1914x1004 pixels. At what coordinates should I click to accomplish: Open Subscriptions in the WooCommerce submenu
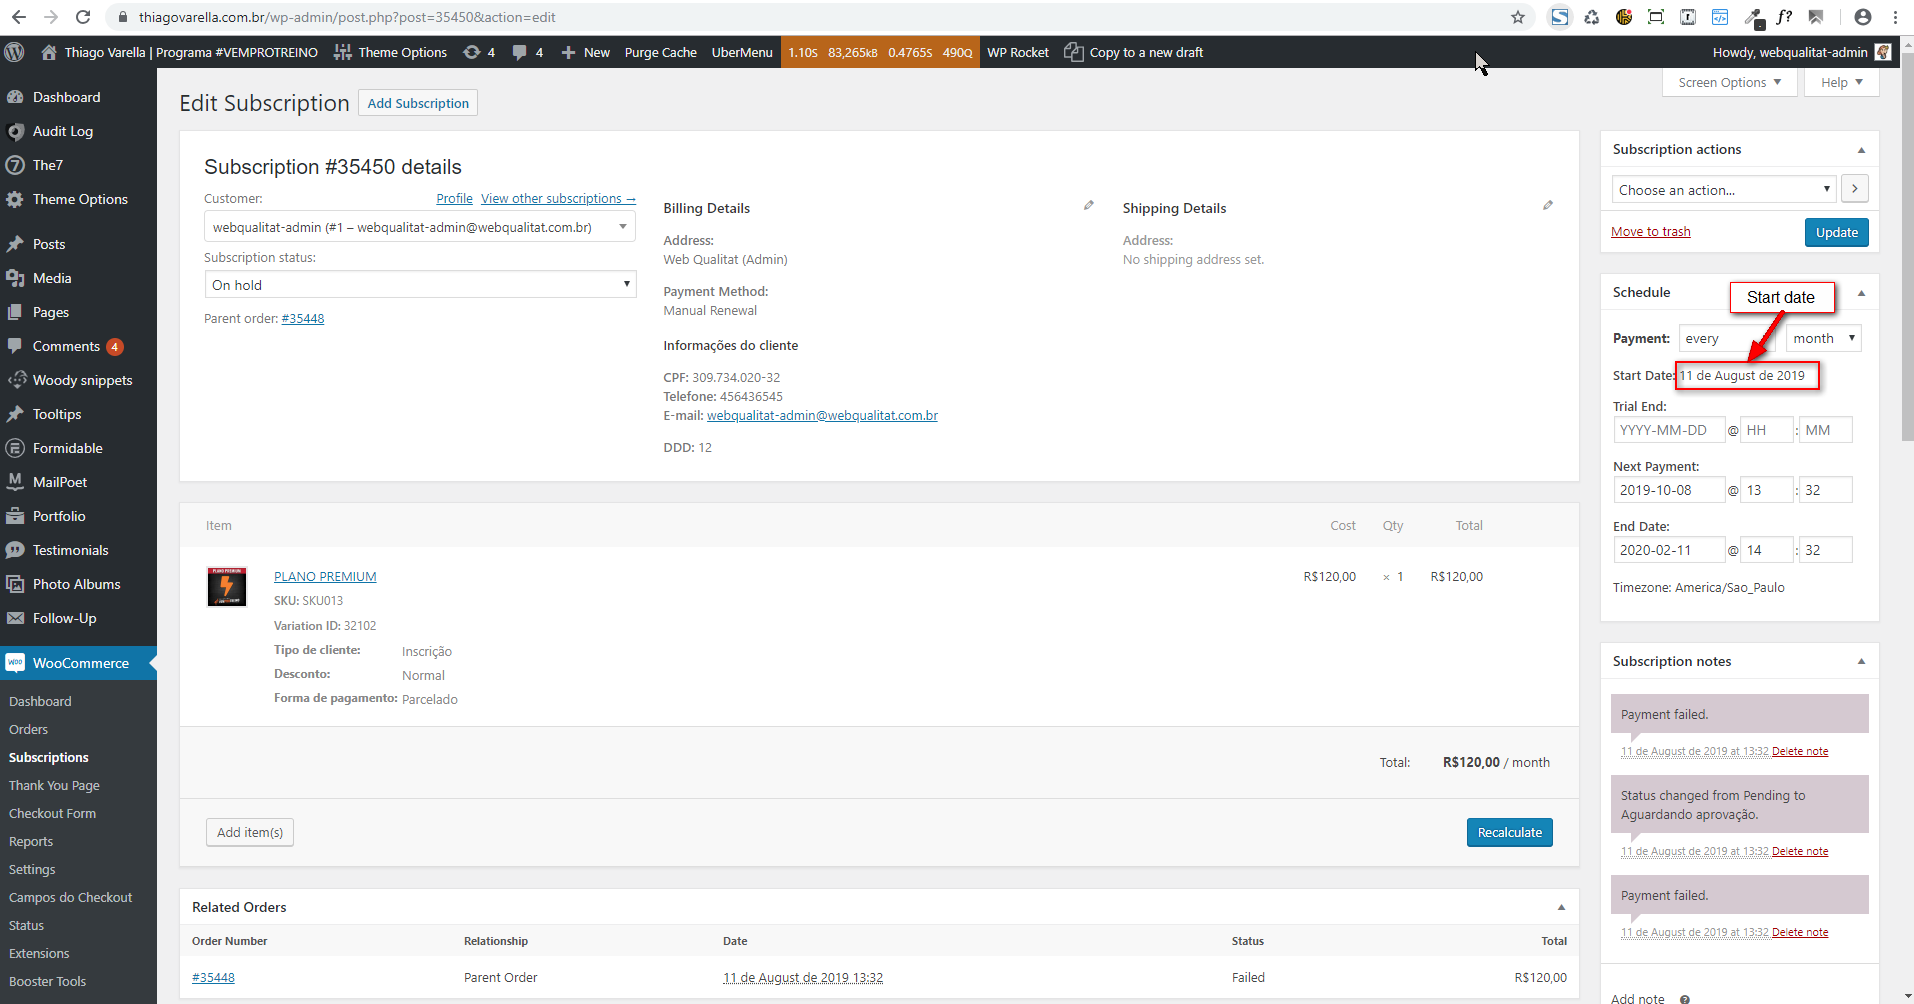click(49, 757)
